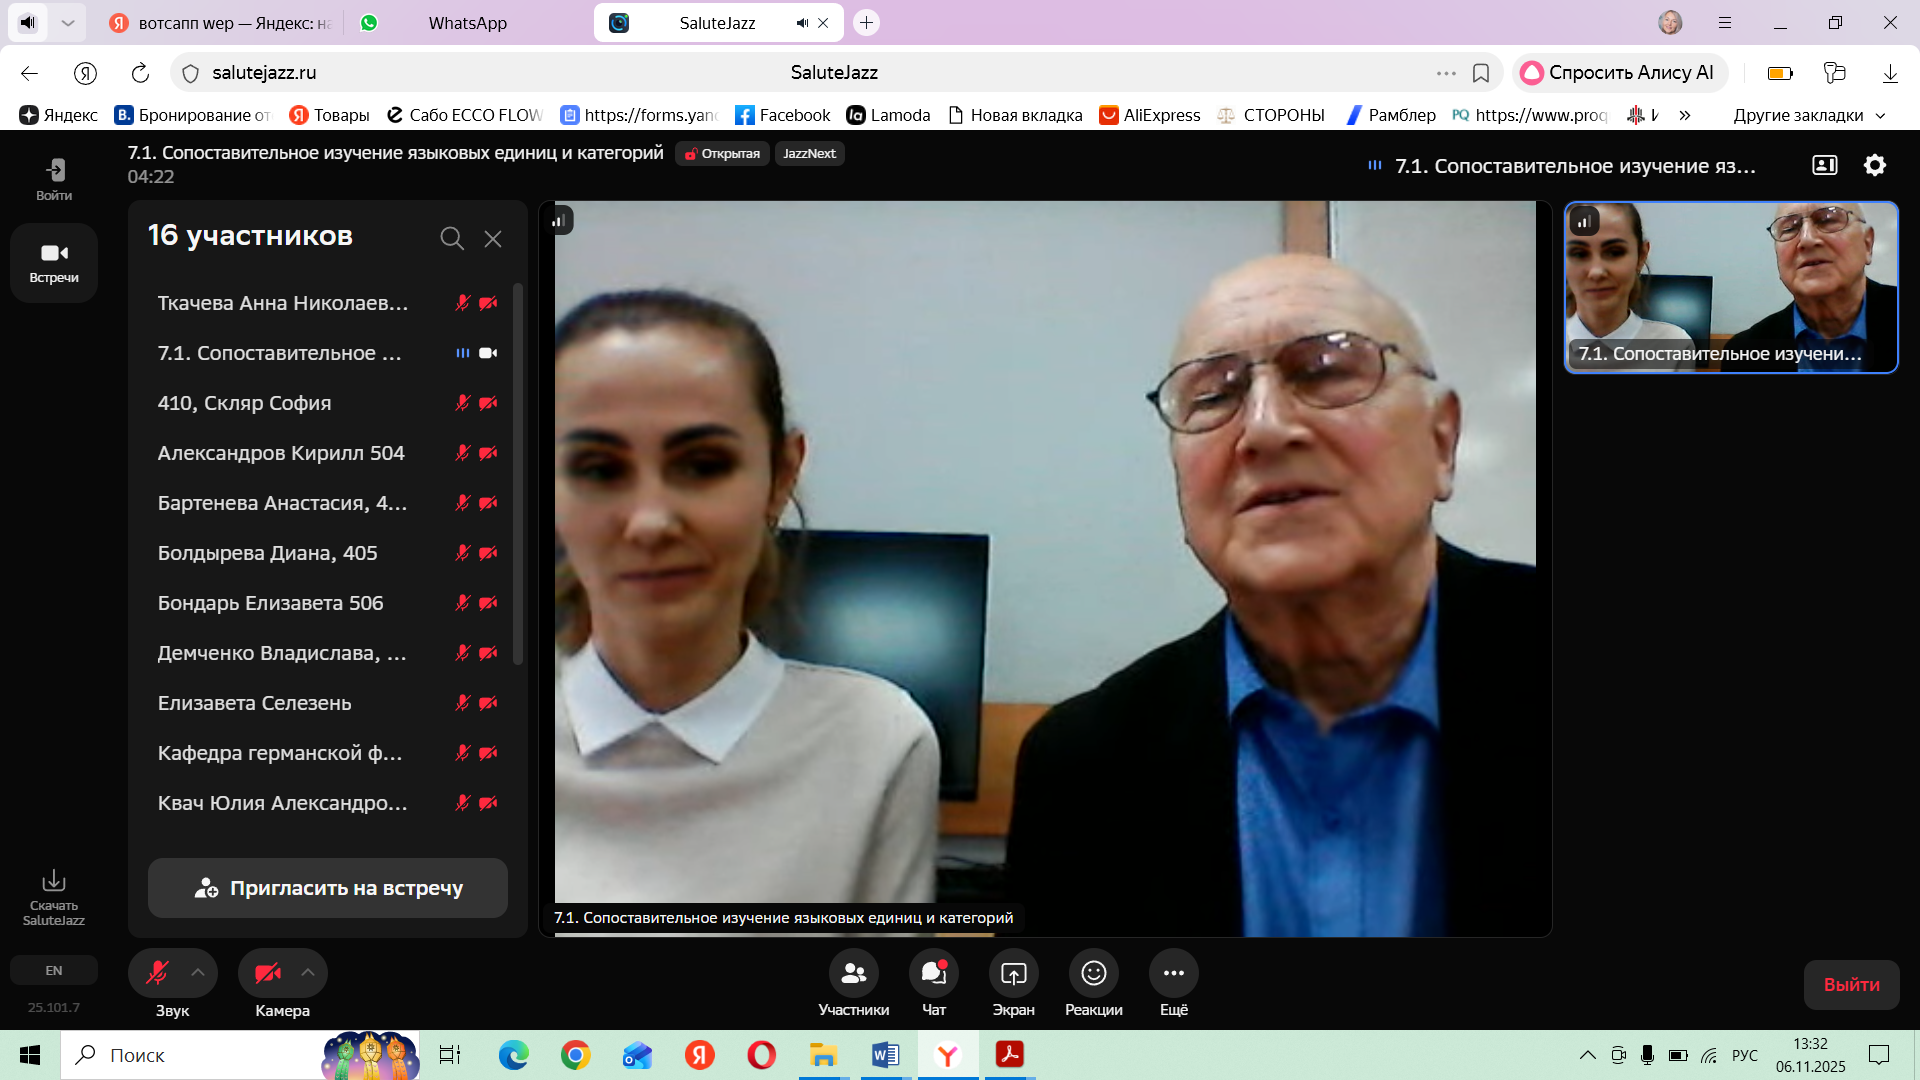The height and width of the screenshot is (1080, 1920).
Task: Open the Ещё more options button
Action: click(x=1173, y=973)
